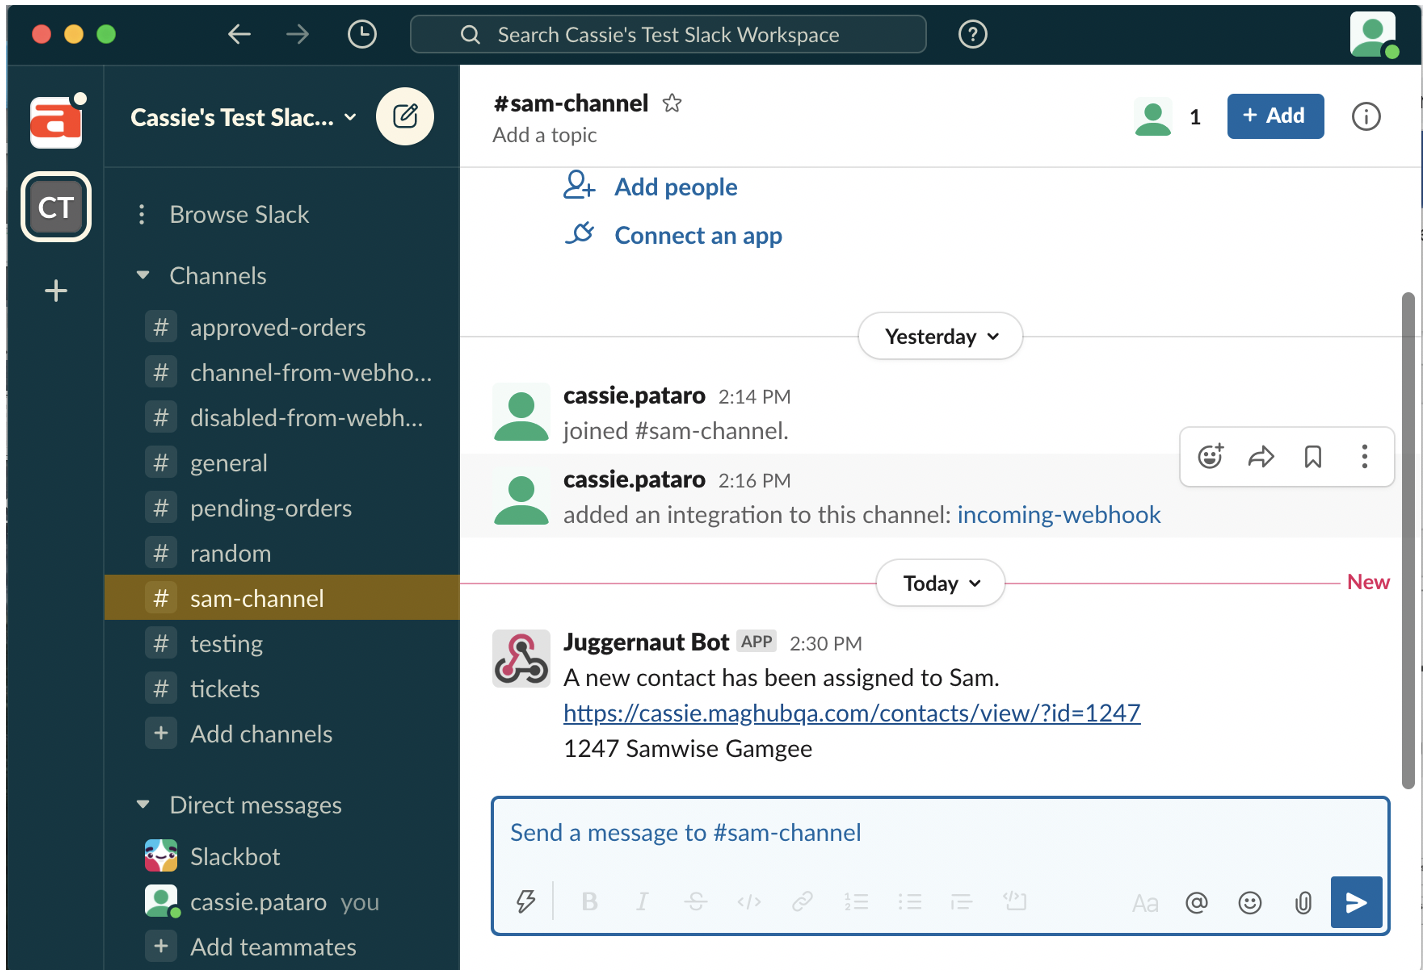Click the mention @ icon
Viewport: 1424px width, 972px height.
pyautogui.click(x=1196, y=903)
